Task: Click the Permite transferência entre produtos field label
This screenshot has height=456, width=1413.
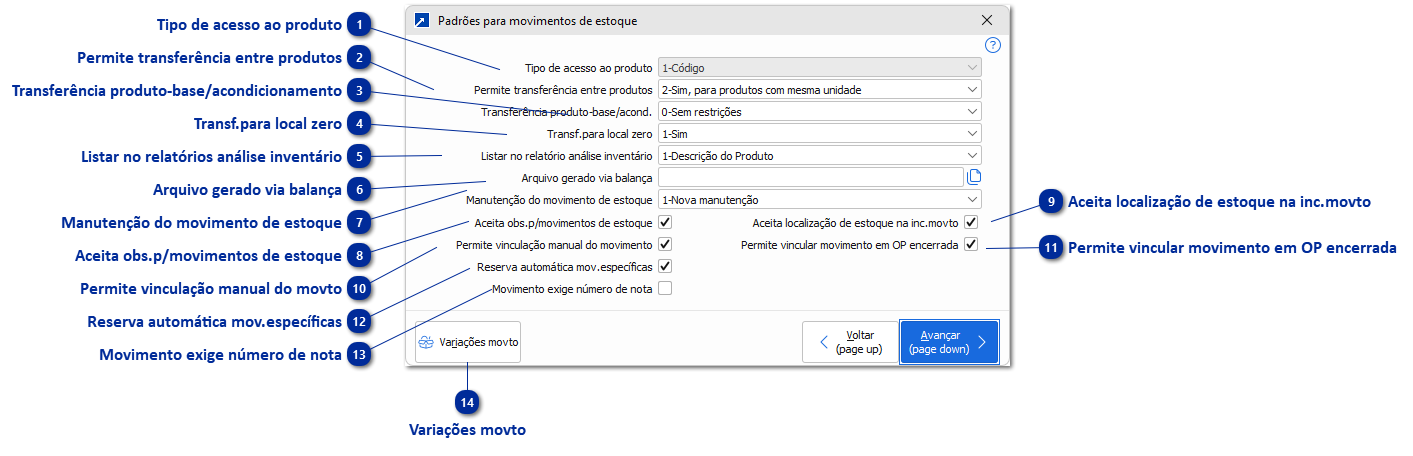Action: (563, 90)
